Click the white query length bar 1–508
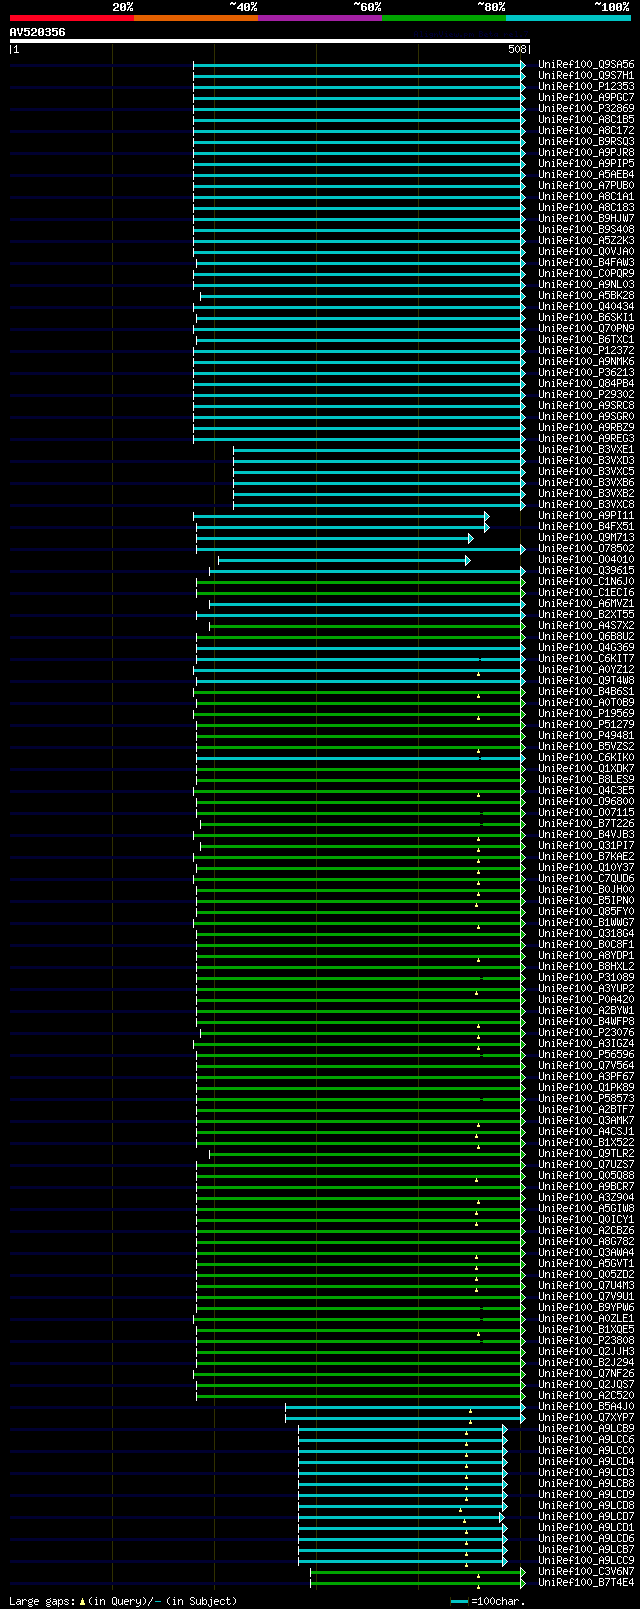The width and height of the screenshot is (640, 1609). click(269, 41)
